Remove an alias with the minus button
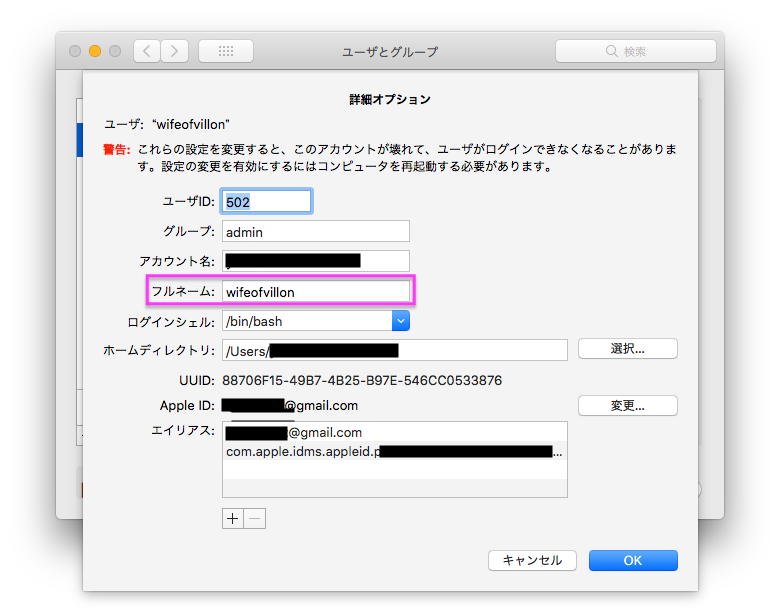 click(x=255, y=518)
